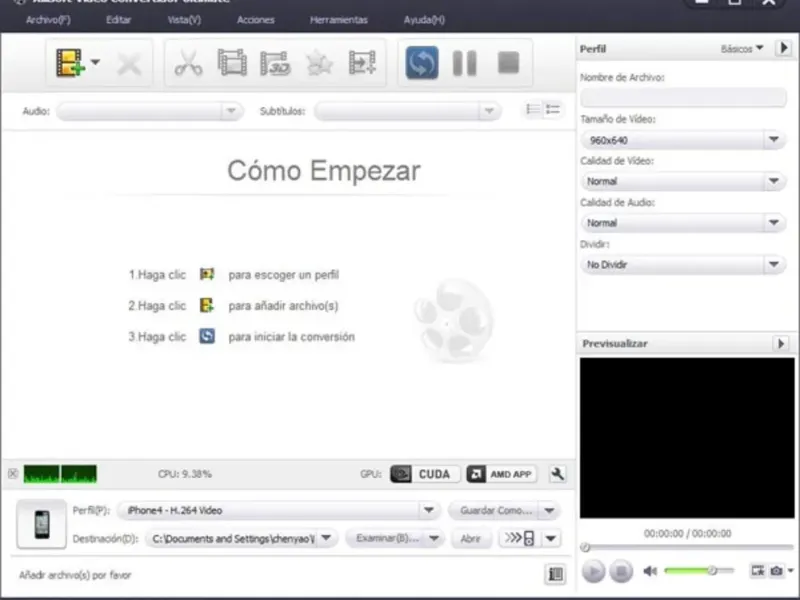Switch to simple list view
The width and height of the screenshot is (800, 600).
pos(533,109)
